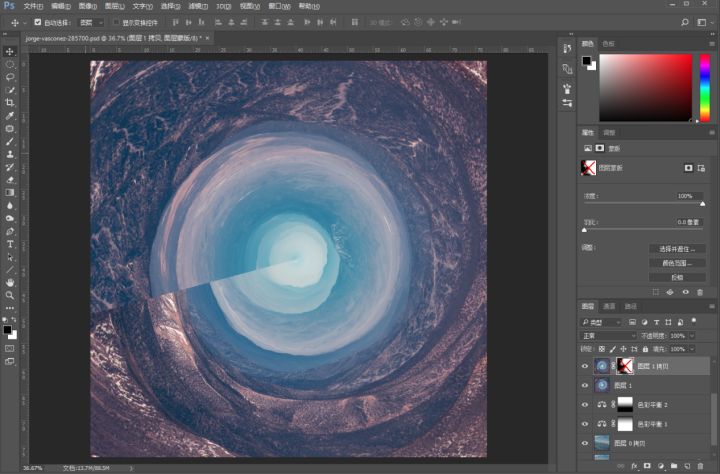Click the 颜色范围 button

[677, 262]
